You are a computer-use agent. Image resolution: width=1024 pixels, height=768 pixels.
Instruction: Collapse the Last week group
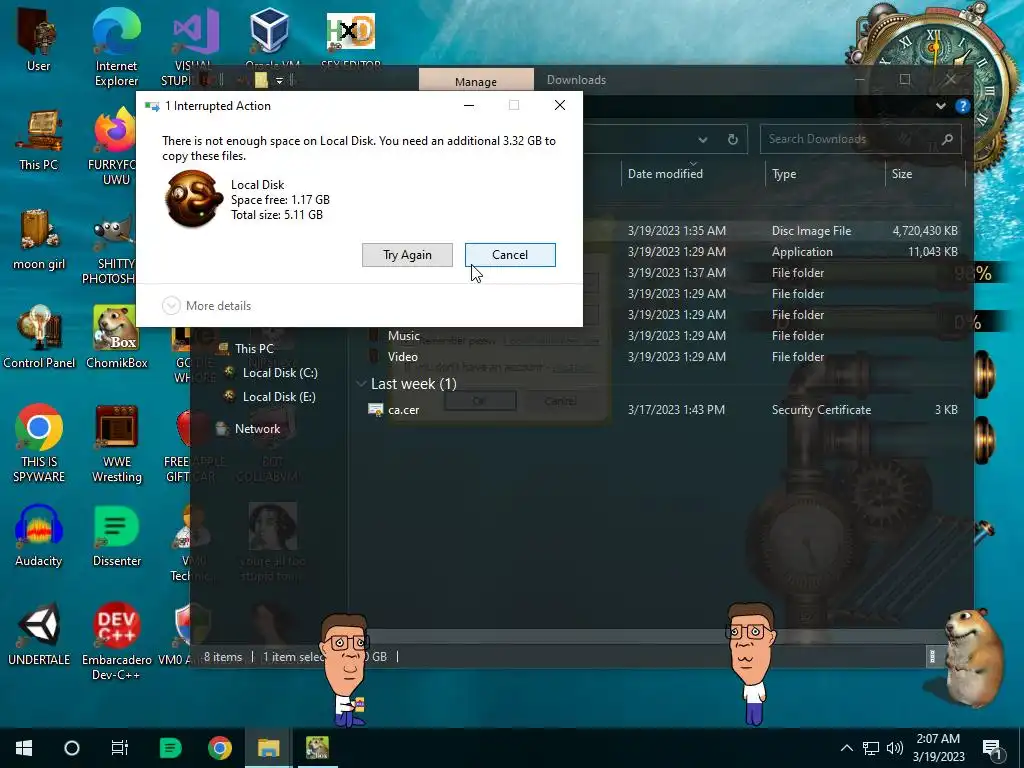coord(360,384)
